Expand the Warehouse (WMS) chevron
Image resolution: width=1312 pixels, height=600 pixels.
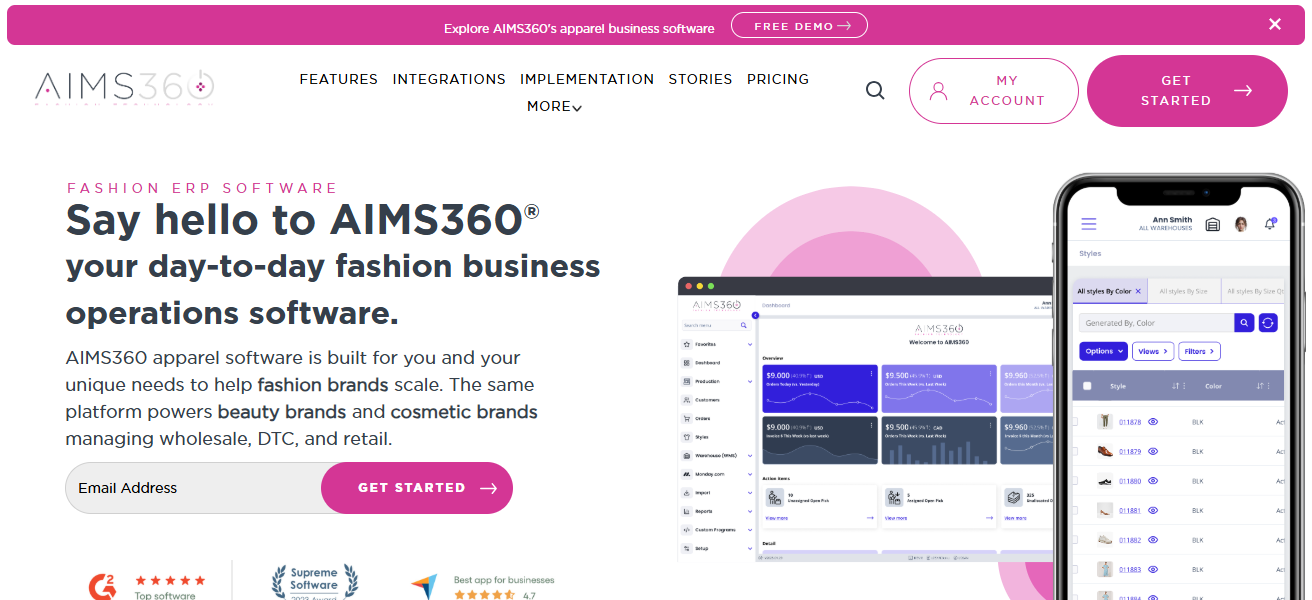[x=750, y=455]
